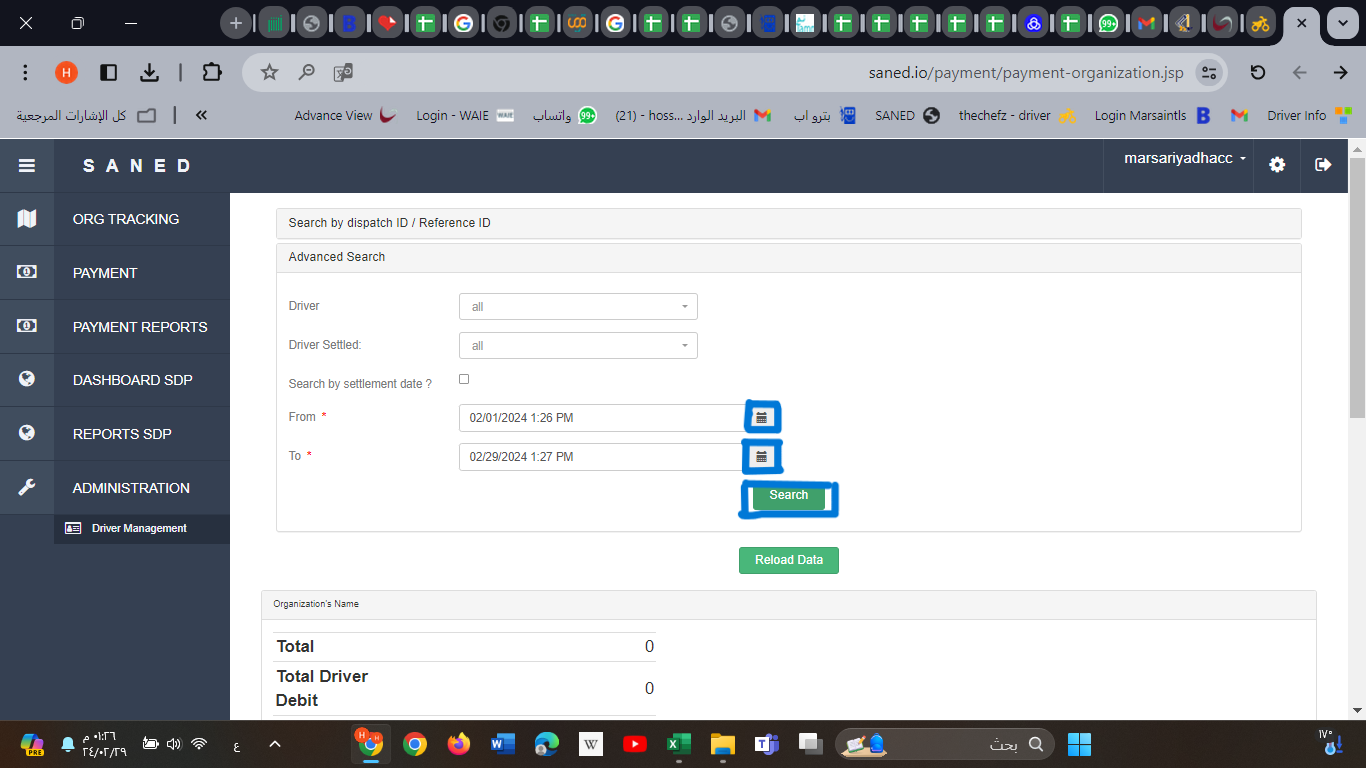Click the green Search button
1366x768 pixels.
click(x=788, y=495)
